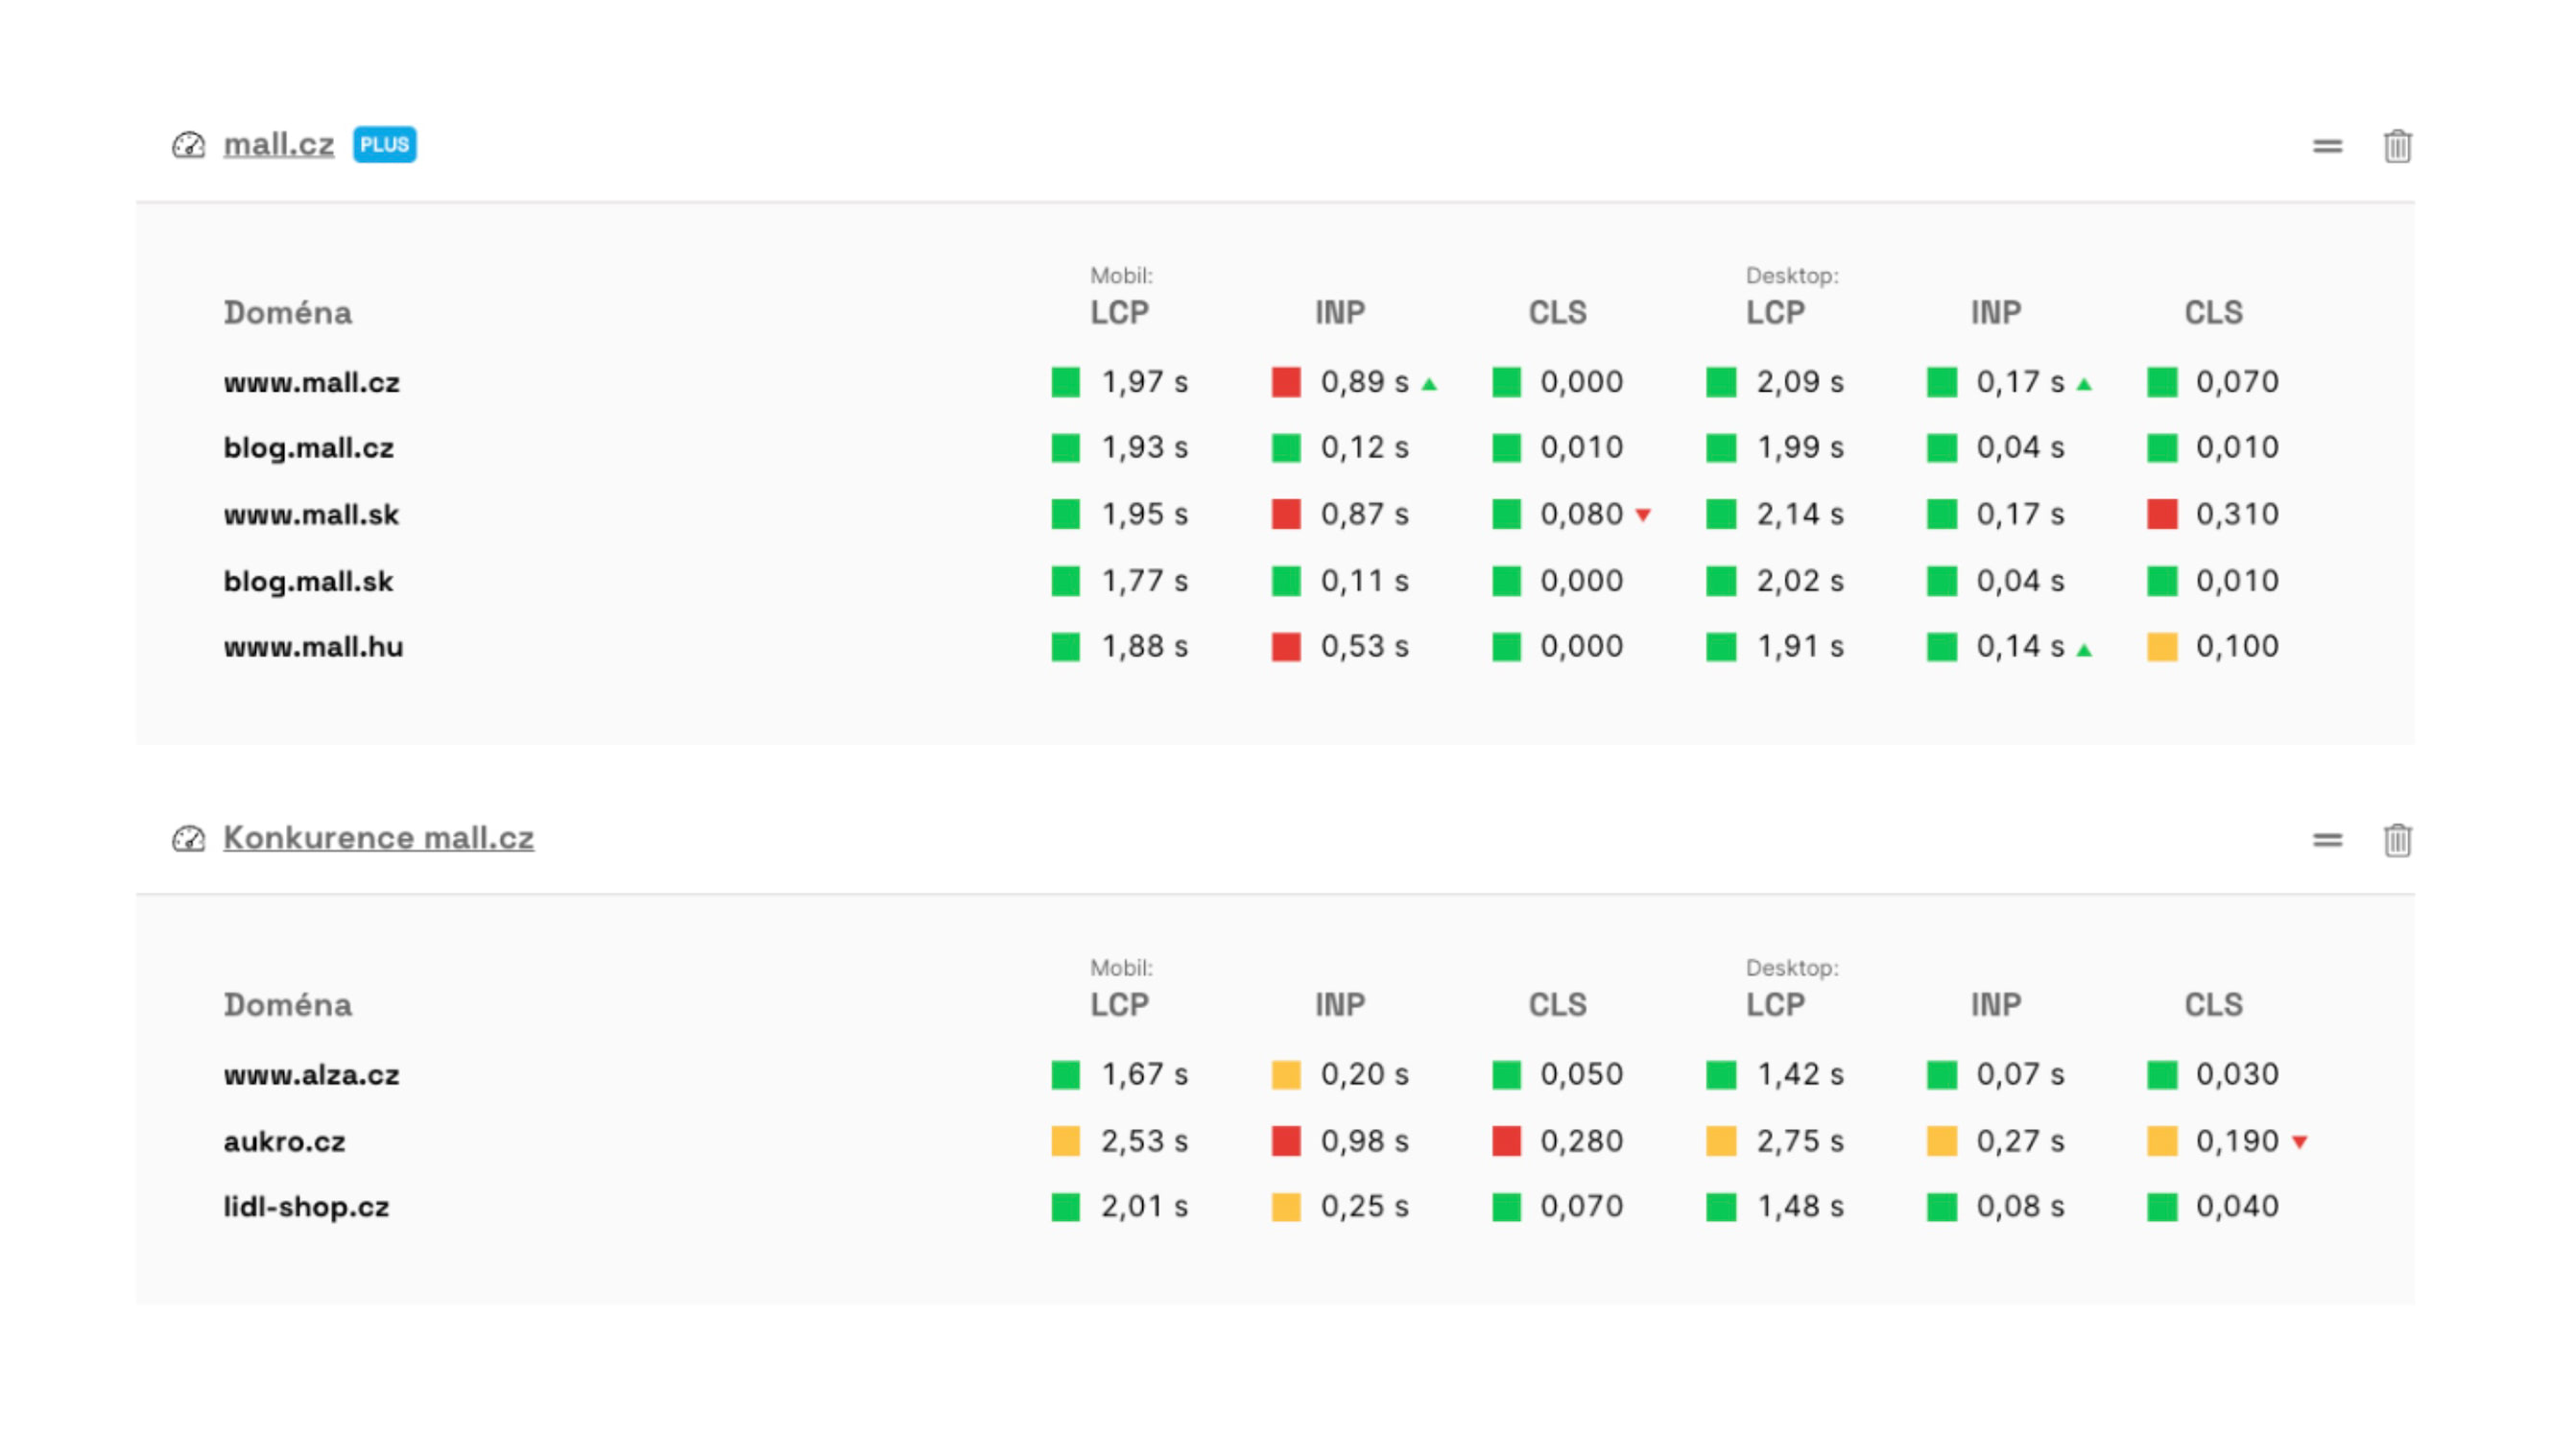Image resolution: width=2576 pixels, height=1440 pixels.
Task: Select the aukro.cz domain
Action: (x=284, y=1141)
